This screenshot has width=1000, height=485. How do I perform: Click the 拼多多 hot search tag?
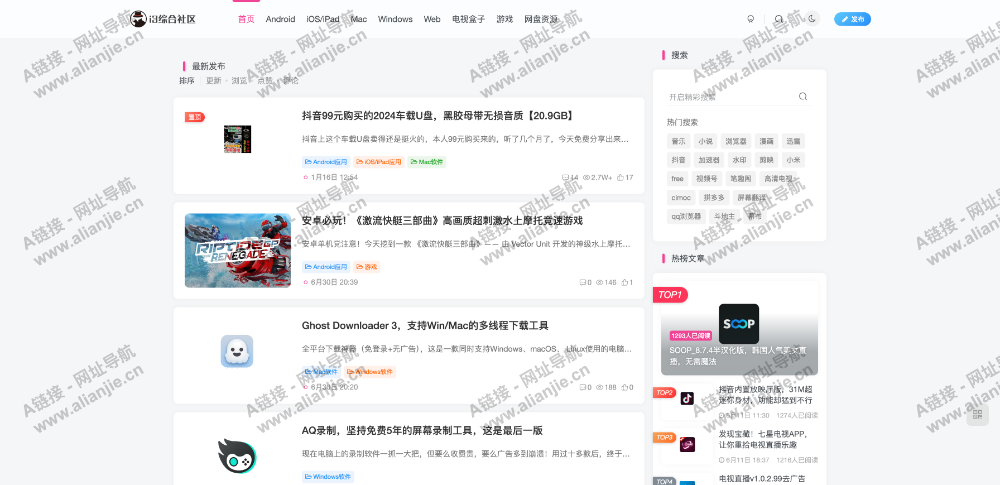(714, 198)
